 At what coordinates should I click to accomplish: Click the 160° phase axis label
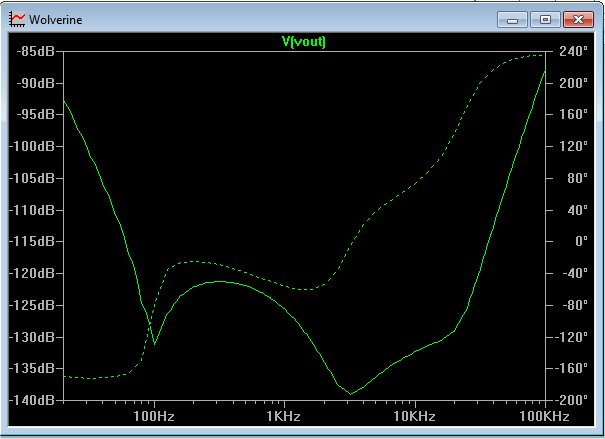coord(573,114)
